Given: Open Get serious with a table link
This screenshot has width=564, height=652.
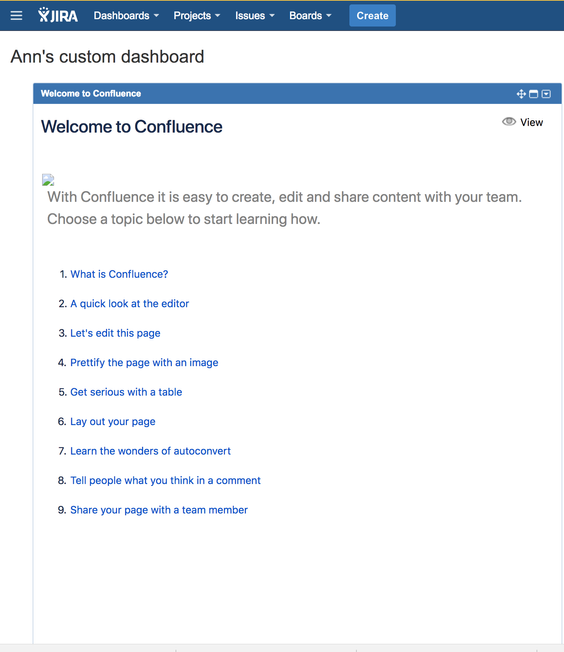Looking at the screenshot, I should (126, 392).
